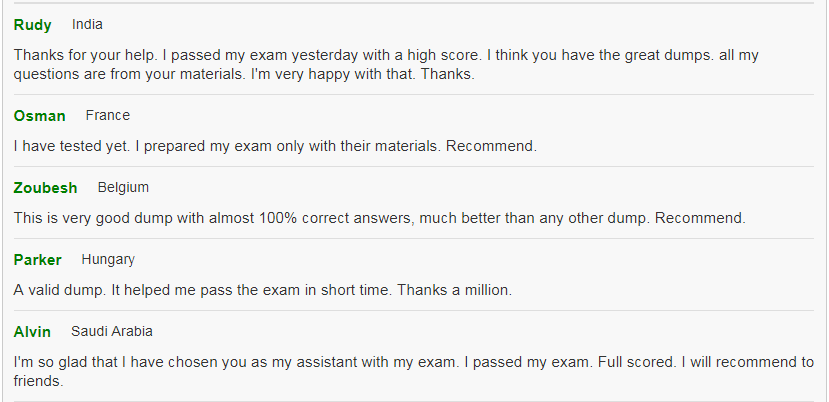
Task: Click 'questions are from your materials' line
Action: pyautogui.click(x=244, y=74)
